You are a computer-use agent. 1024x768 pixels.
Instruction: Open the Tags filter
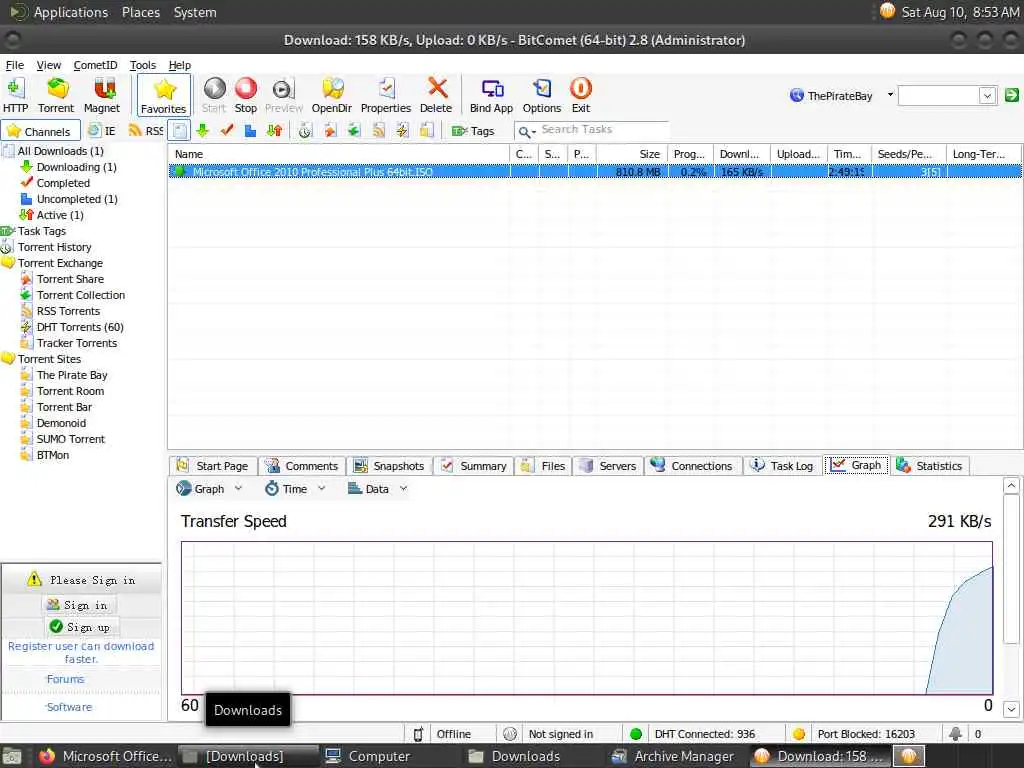[x=473, y=131]
